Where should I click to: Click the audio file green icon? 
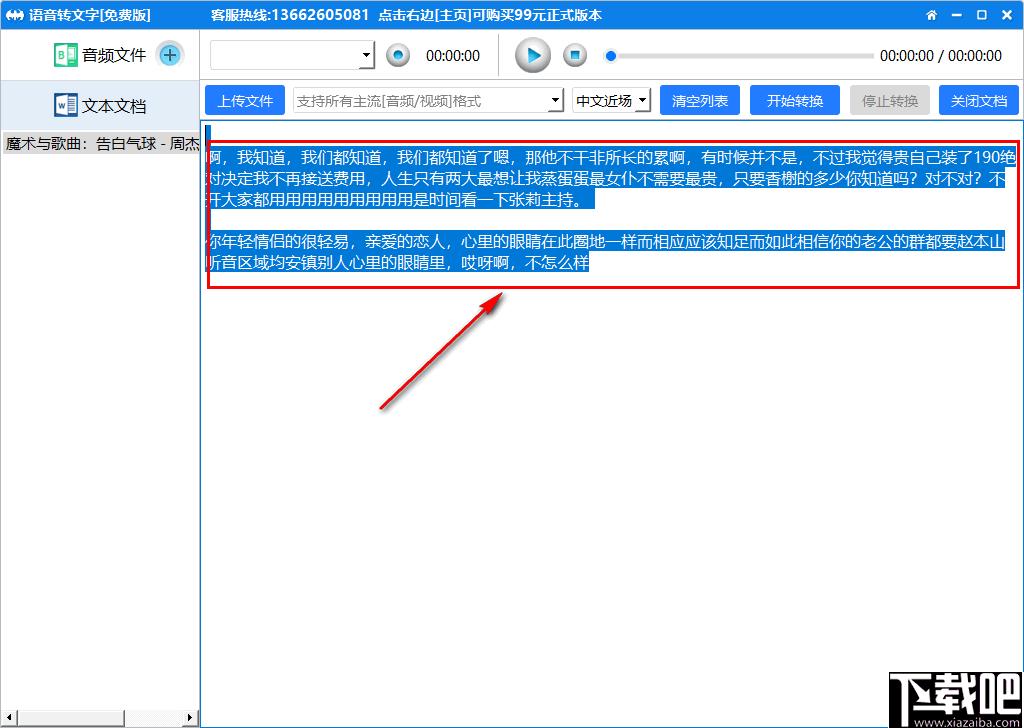(65, 55)
